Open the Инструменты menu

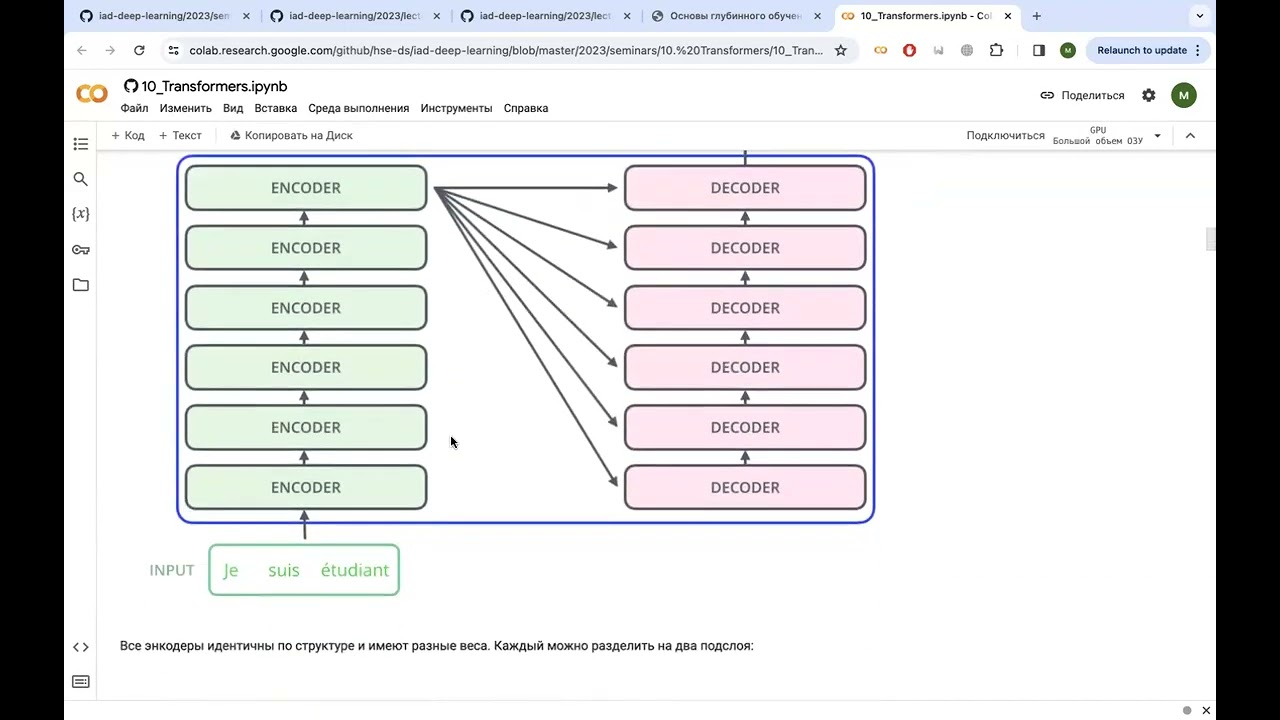pos(456,108)
